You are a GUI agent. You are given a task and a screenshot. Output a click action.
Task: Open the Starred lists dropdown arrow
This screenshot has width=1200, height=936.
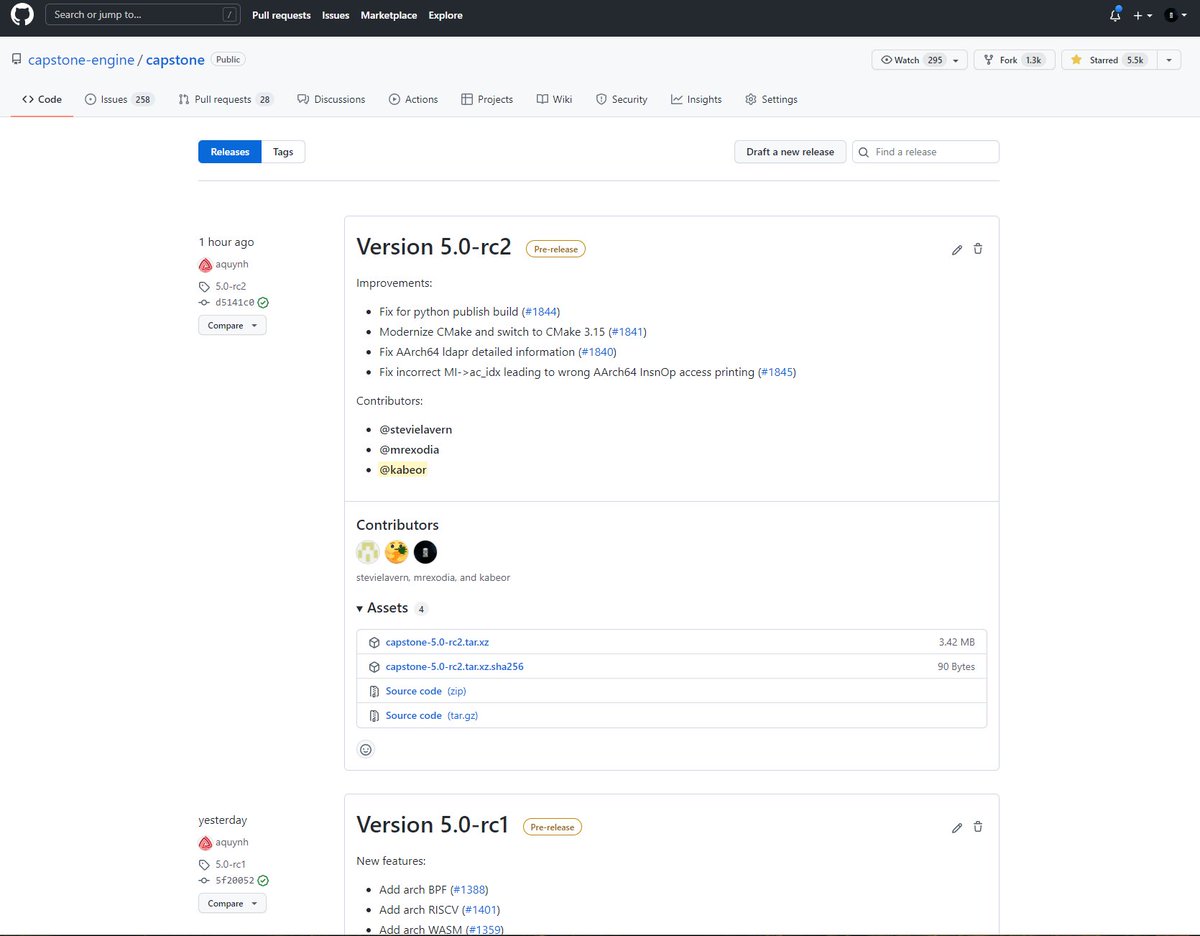1169,60
